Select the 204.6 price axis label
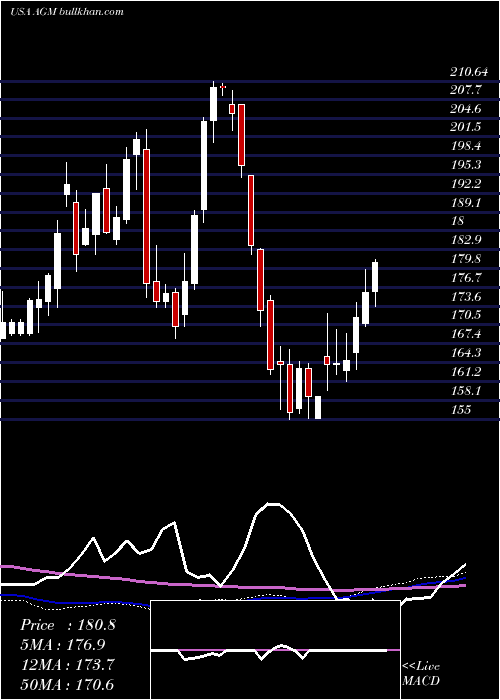This screenshot has height=700, width=500. pos(466,109)
